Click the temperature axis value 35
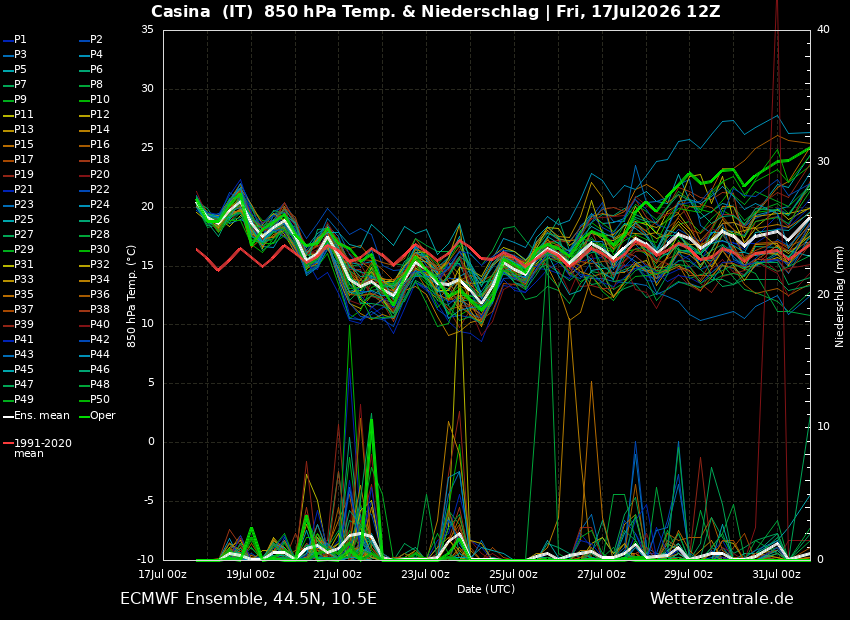The width and height of the screenshot is (850, 620). pyautogui.click(x=147, y=29)
